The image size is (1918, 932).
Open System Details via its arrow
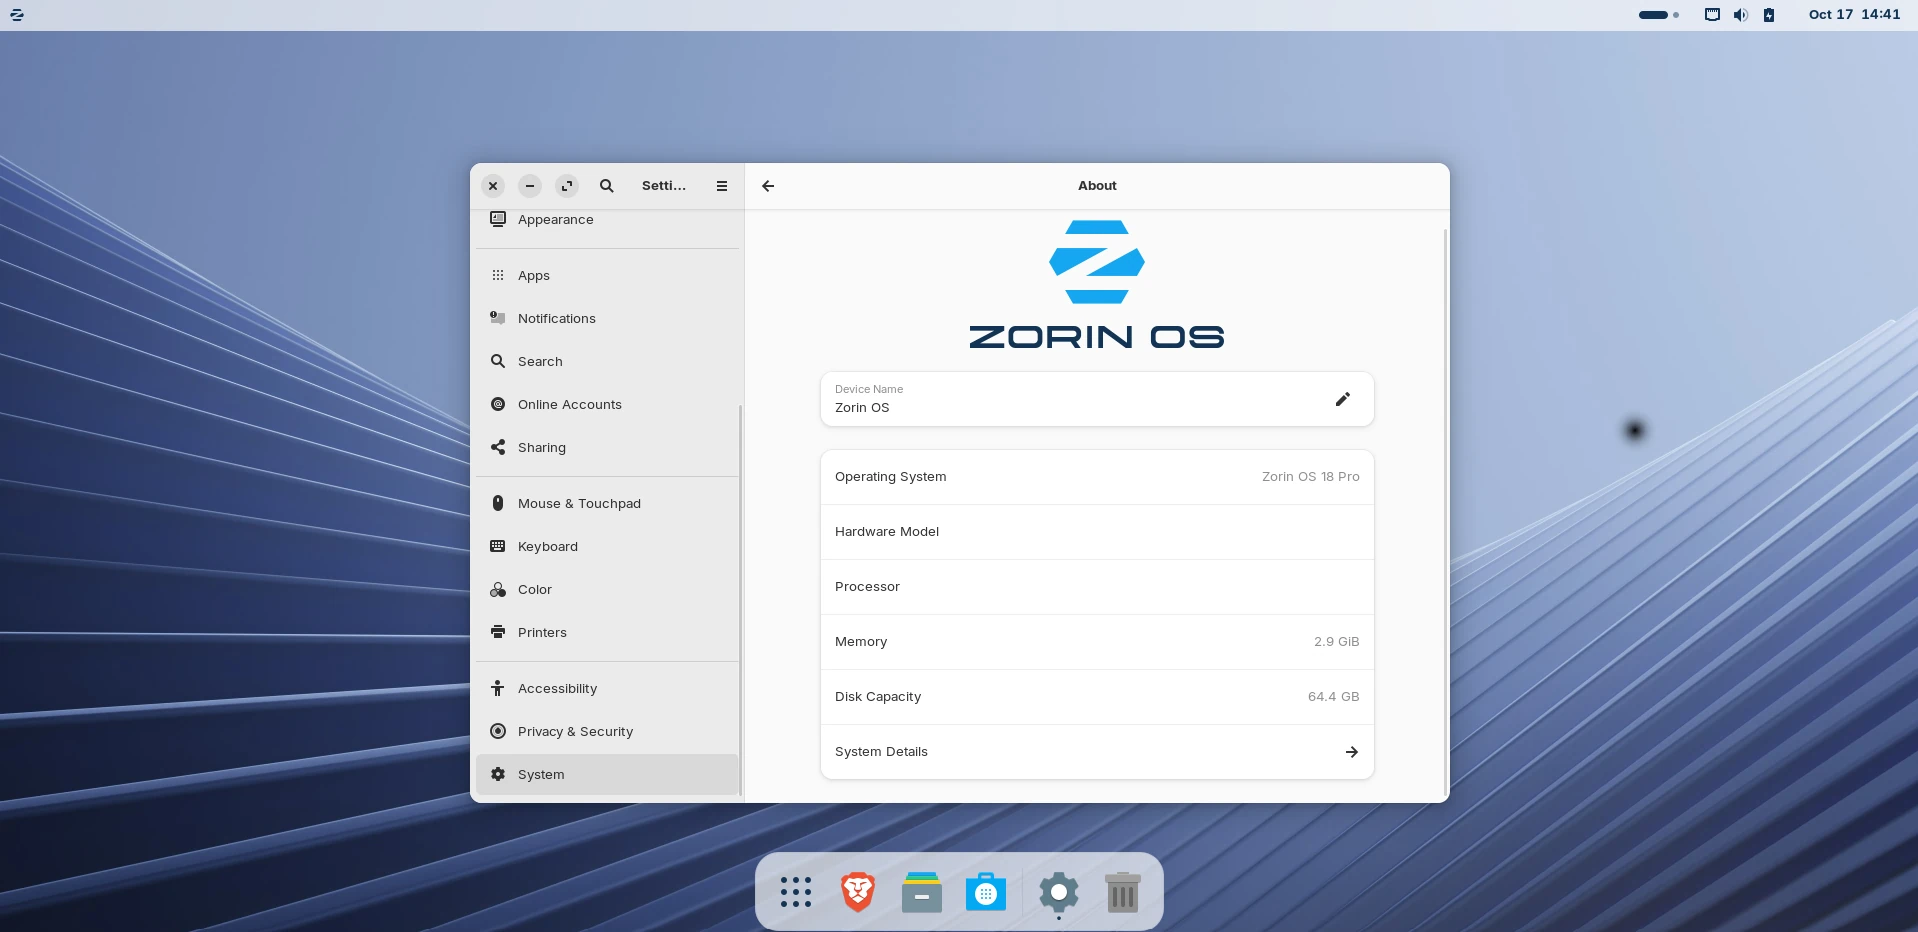1351,751
